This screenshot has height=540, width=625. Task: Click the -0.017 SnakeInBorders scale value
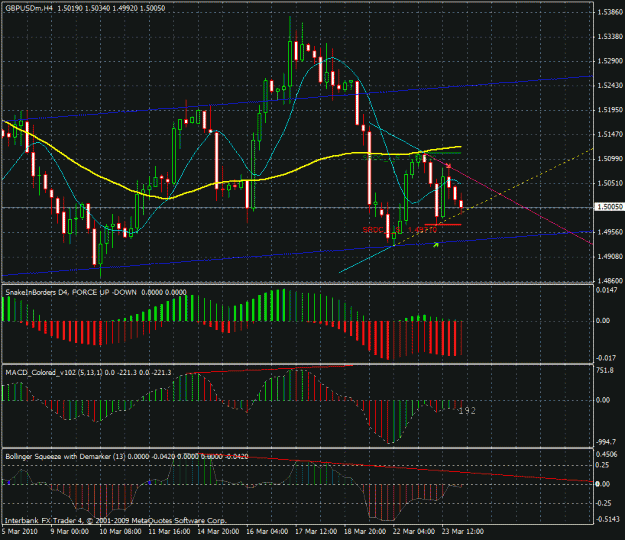(607, 358)
